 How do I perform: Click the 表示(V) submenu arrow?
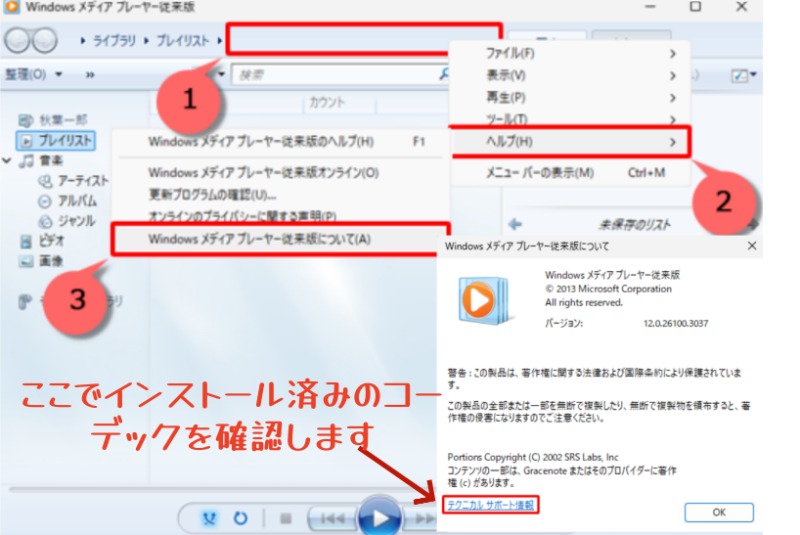[673, 76]
